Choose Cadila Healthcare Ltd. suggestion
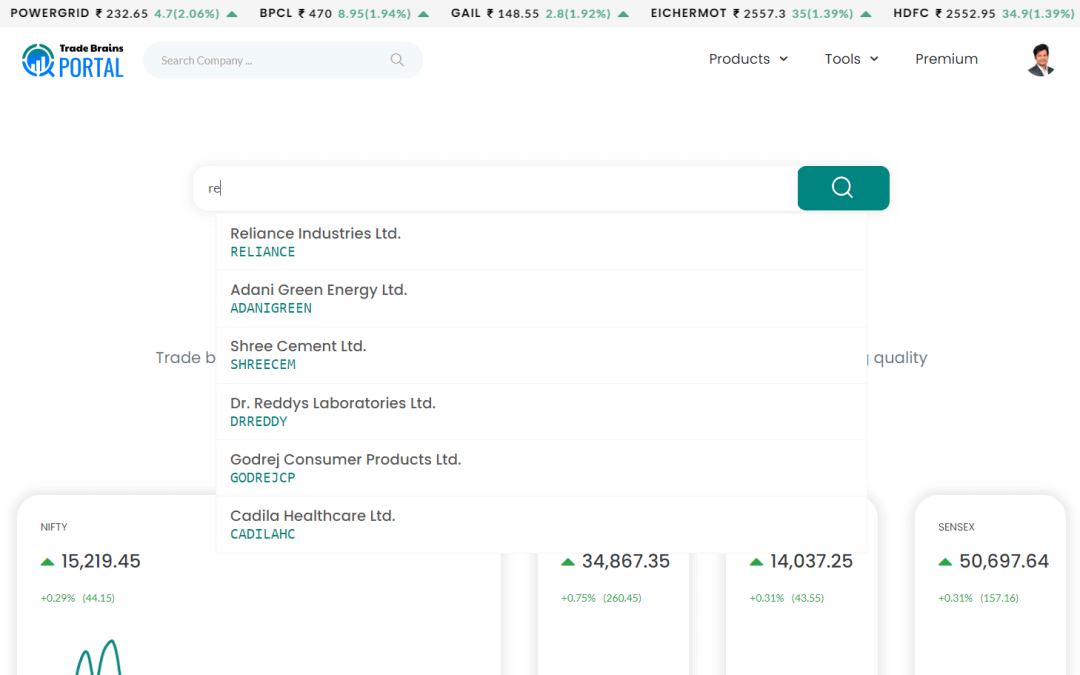Viewport: 1080px width, 675px height. coord(541,525)
